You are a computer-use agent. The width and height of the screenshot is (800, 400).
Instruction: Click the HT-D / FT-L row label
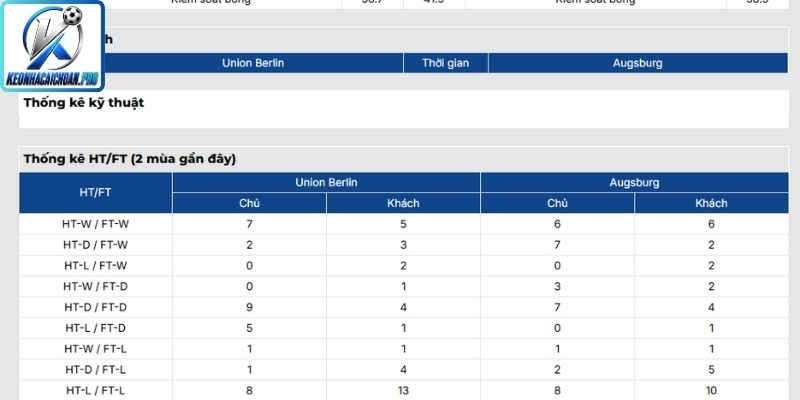(x=95, y=369)
